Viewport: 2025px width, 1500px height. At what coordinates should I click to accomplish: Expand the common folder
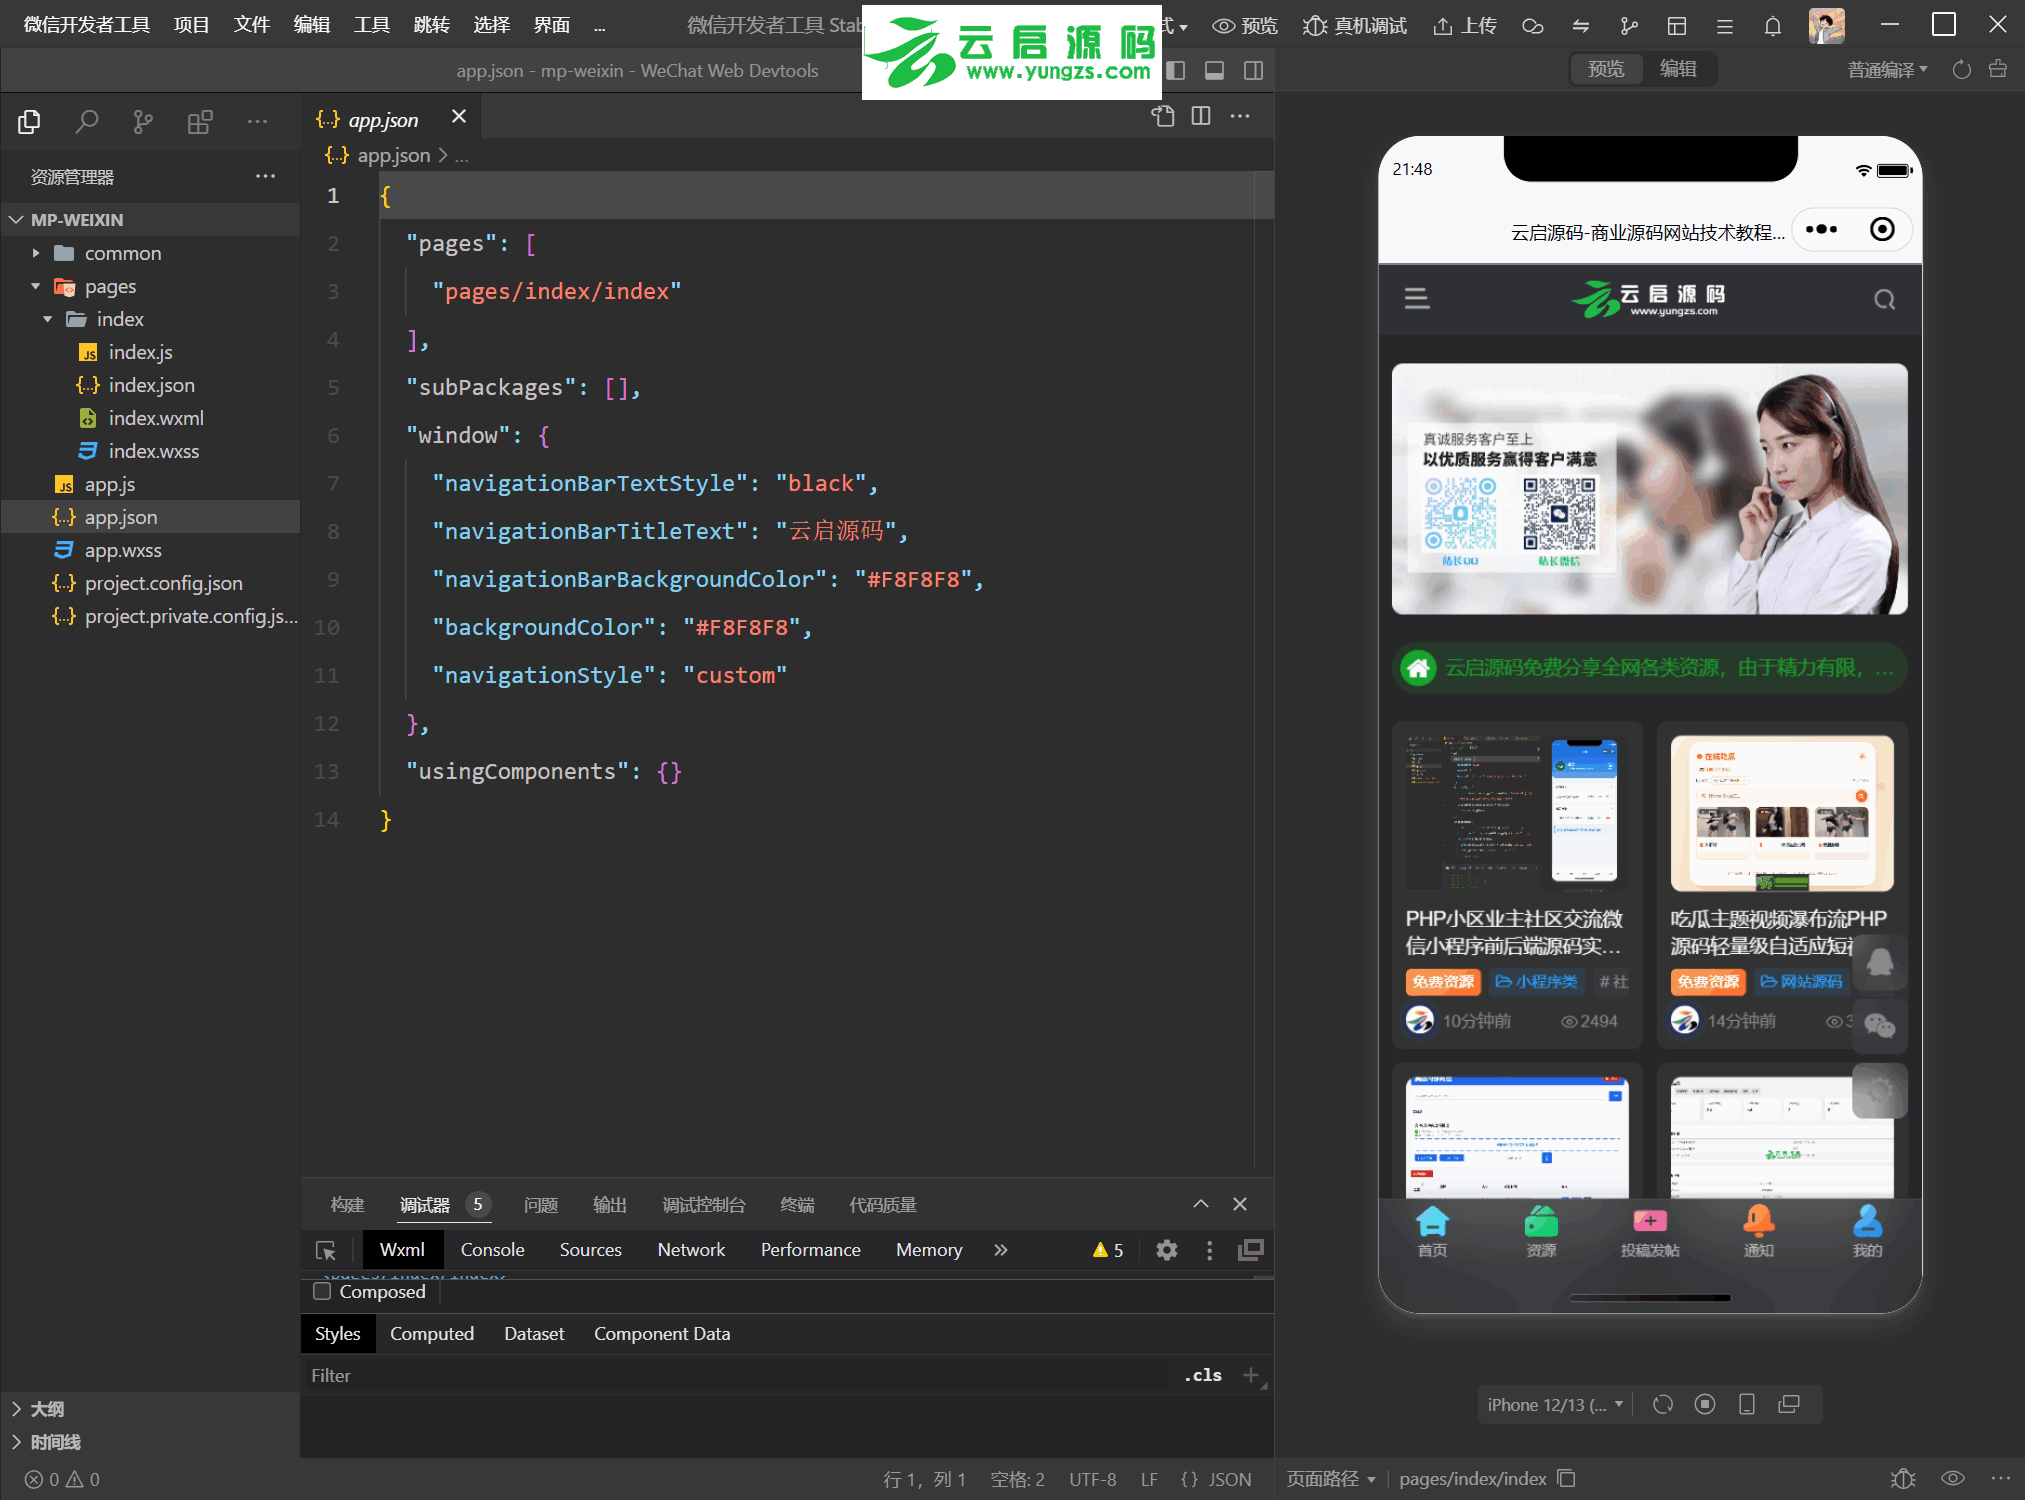(123, 253)
